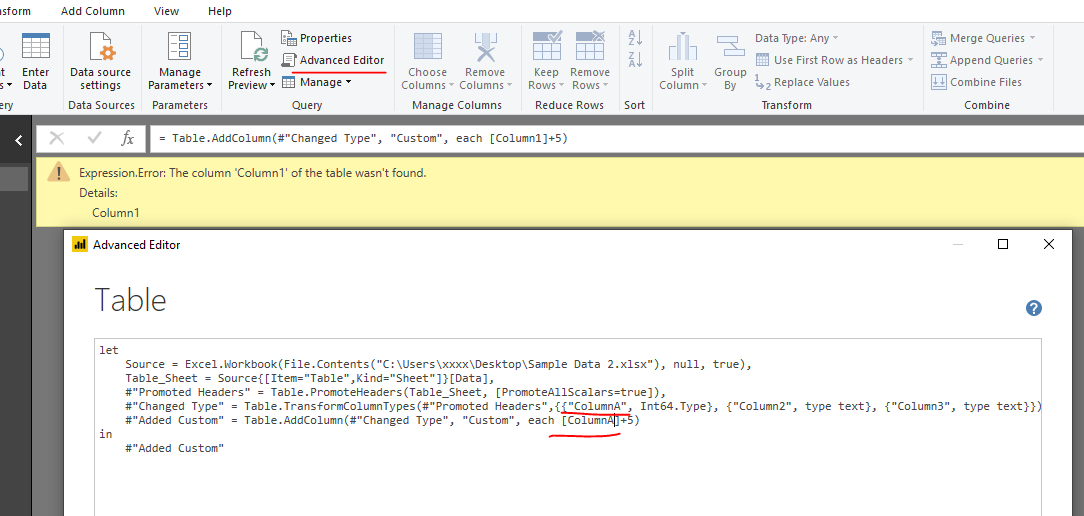Click the fx function icon
Image resolution: width=1084 pixels, height=516 pixels.
pos(128,138)
